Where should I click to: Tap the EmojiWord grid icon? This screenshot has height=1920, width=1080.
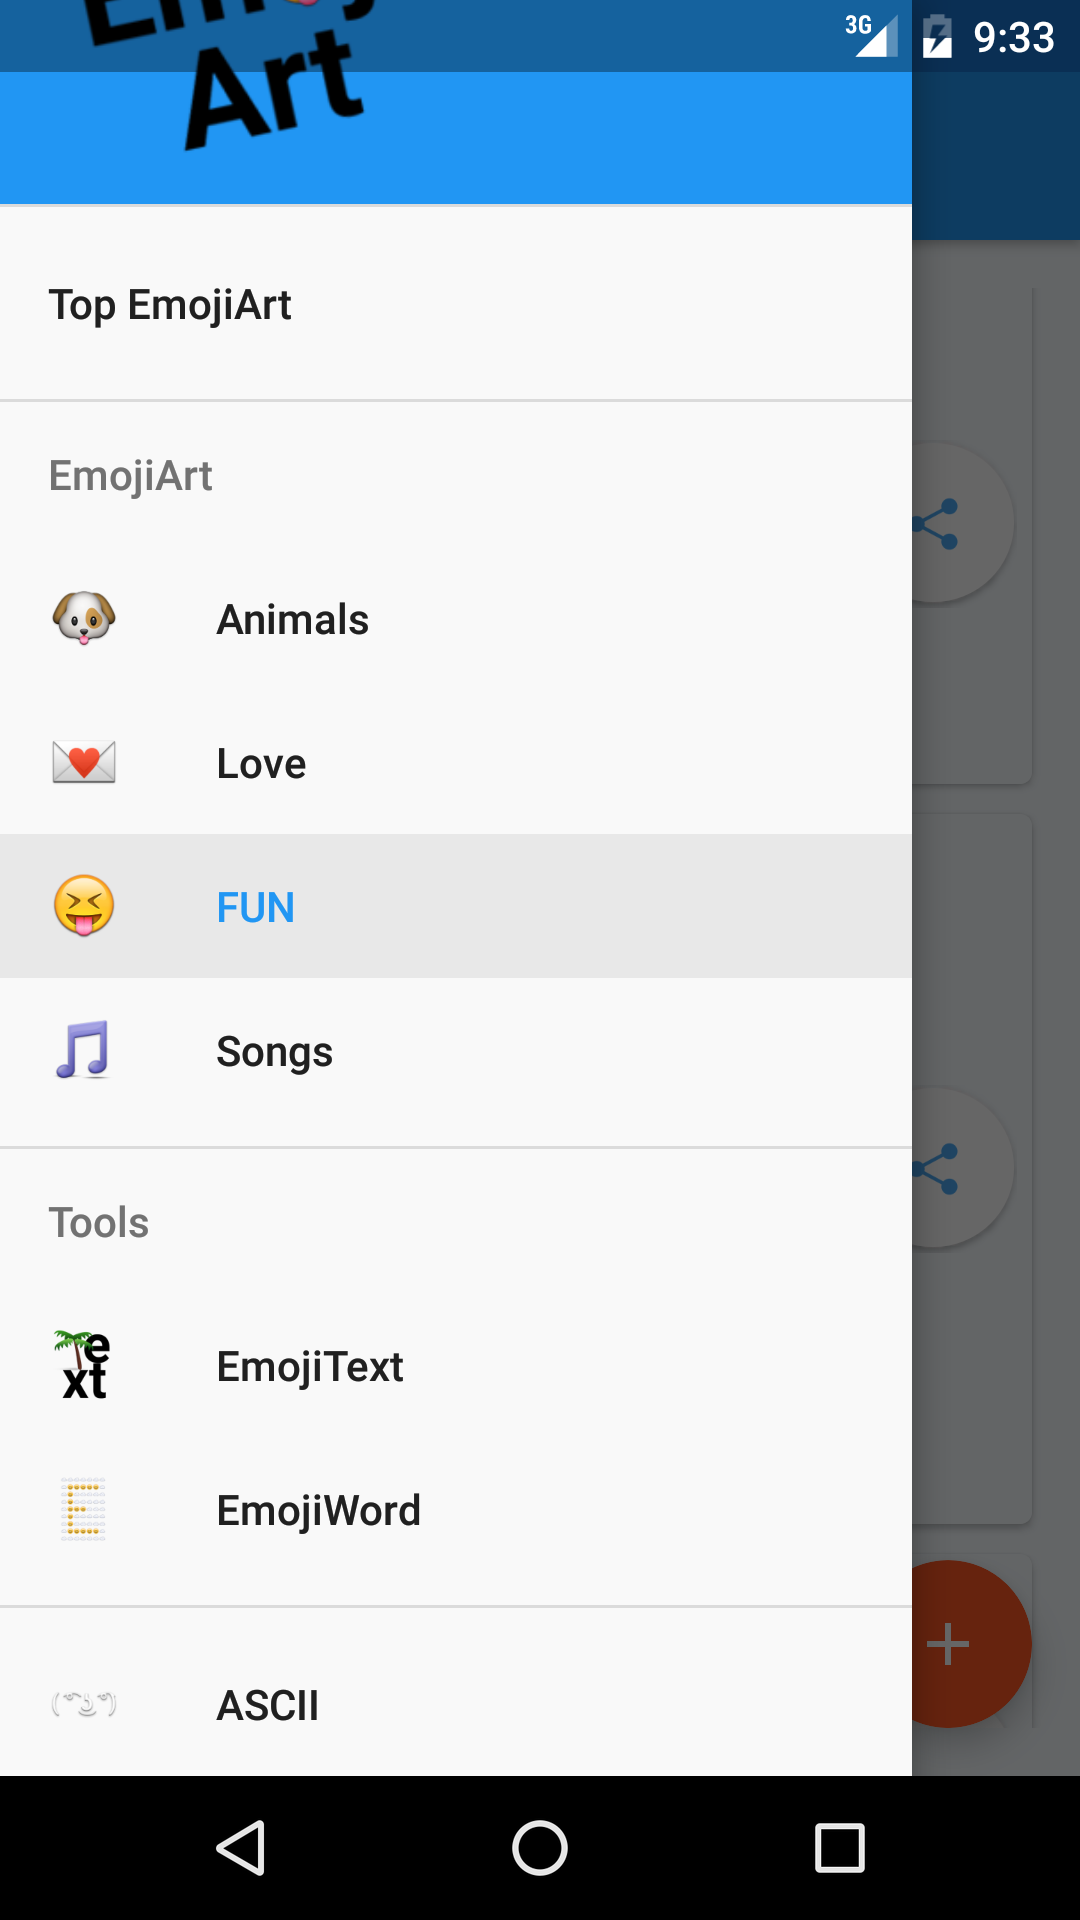pyautogui.click(x=84, y=1509)
